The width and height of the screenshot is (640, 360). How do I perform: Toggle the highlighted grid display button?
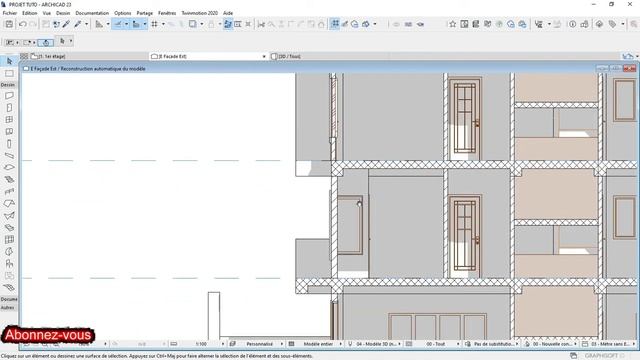pyautogui.click(x=335, y=24)
